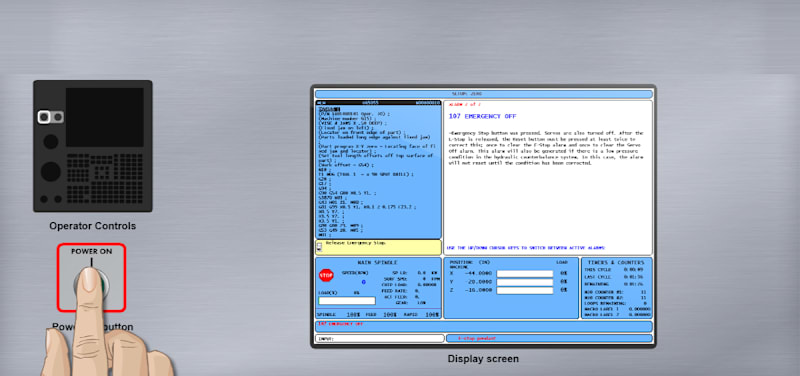Screen dimensions: 800x376
Task: Click the small icon in the yellow message box
Action: pyautogui.click(x=319, y=247)
